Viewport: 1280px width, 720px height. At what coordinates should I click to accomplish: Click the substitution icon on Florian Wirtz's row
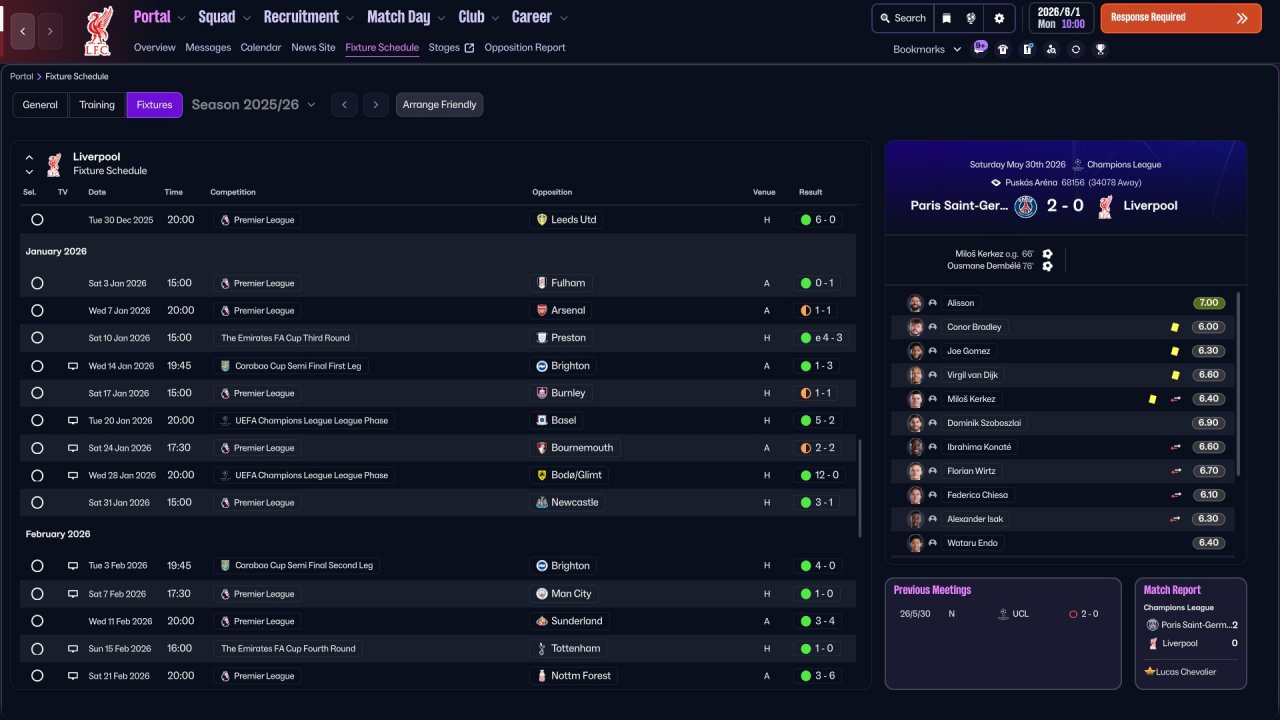(x=1176, y=471)
